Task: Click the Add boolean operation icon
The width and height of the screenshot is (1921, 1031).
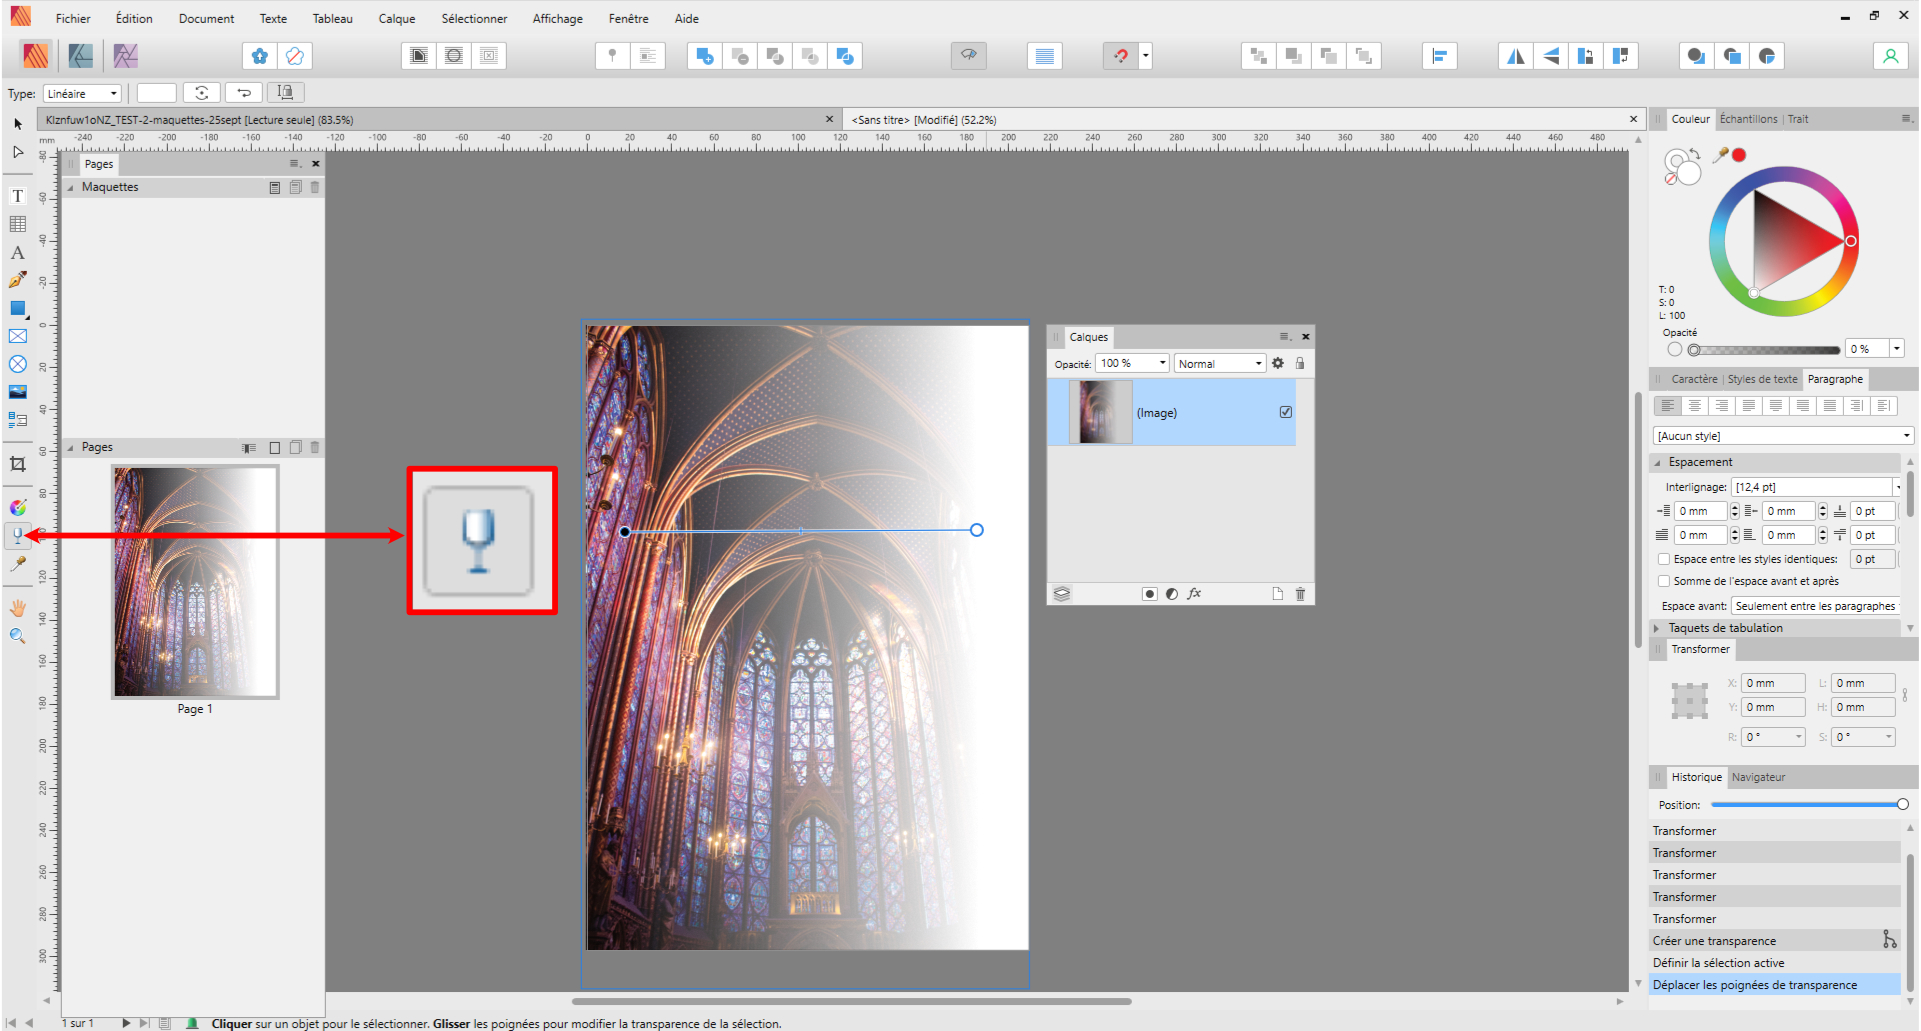Action: pos(705,56)
